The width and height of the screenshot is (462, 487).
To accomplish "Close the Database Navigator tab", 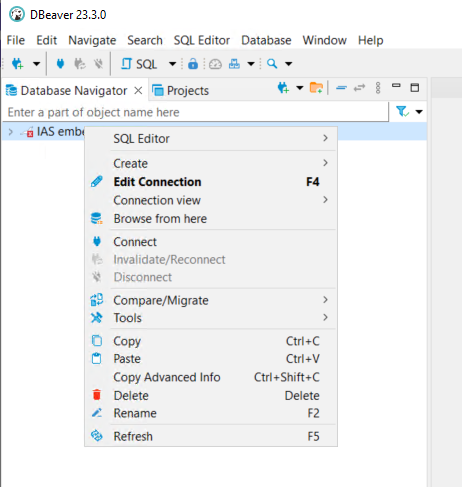I will coord(138,90).
